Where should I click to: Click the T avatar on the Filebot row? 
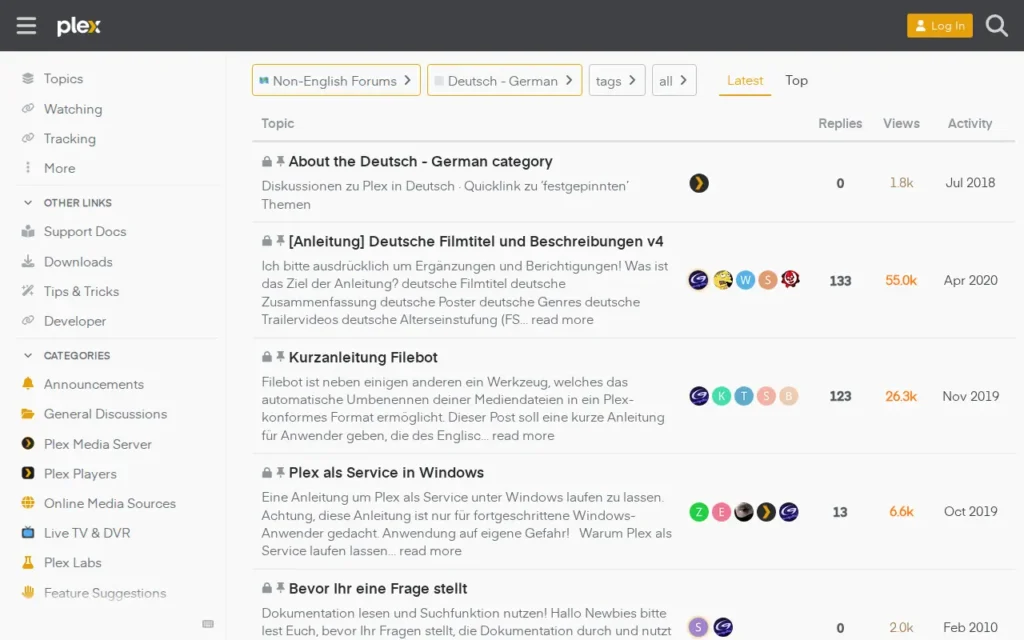pos(743,396)
